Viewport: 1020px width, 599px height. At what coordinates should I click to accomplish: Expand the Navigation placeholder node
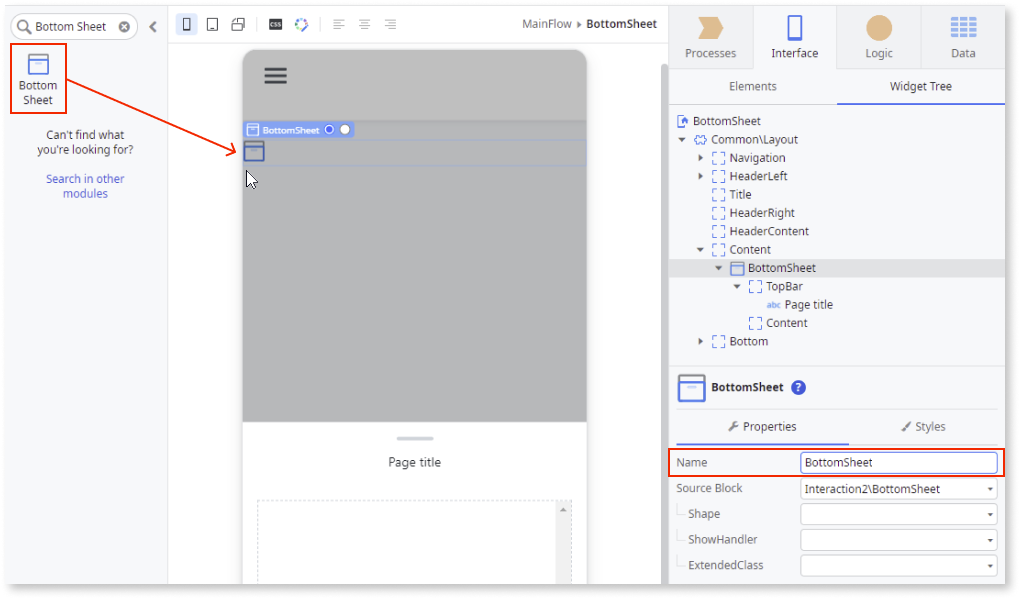(x=701, y=158)
